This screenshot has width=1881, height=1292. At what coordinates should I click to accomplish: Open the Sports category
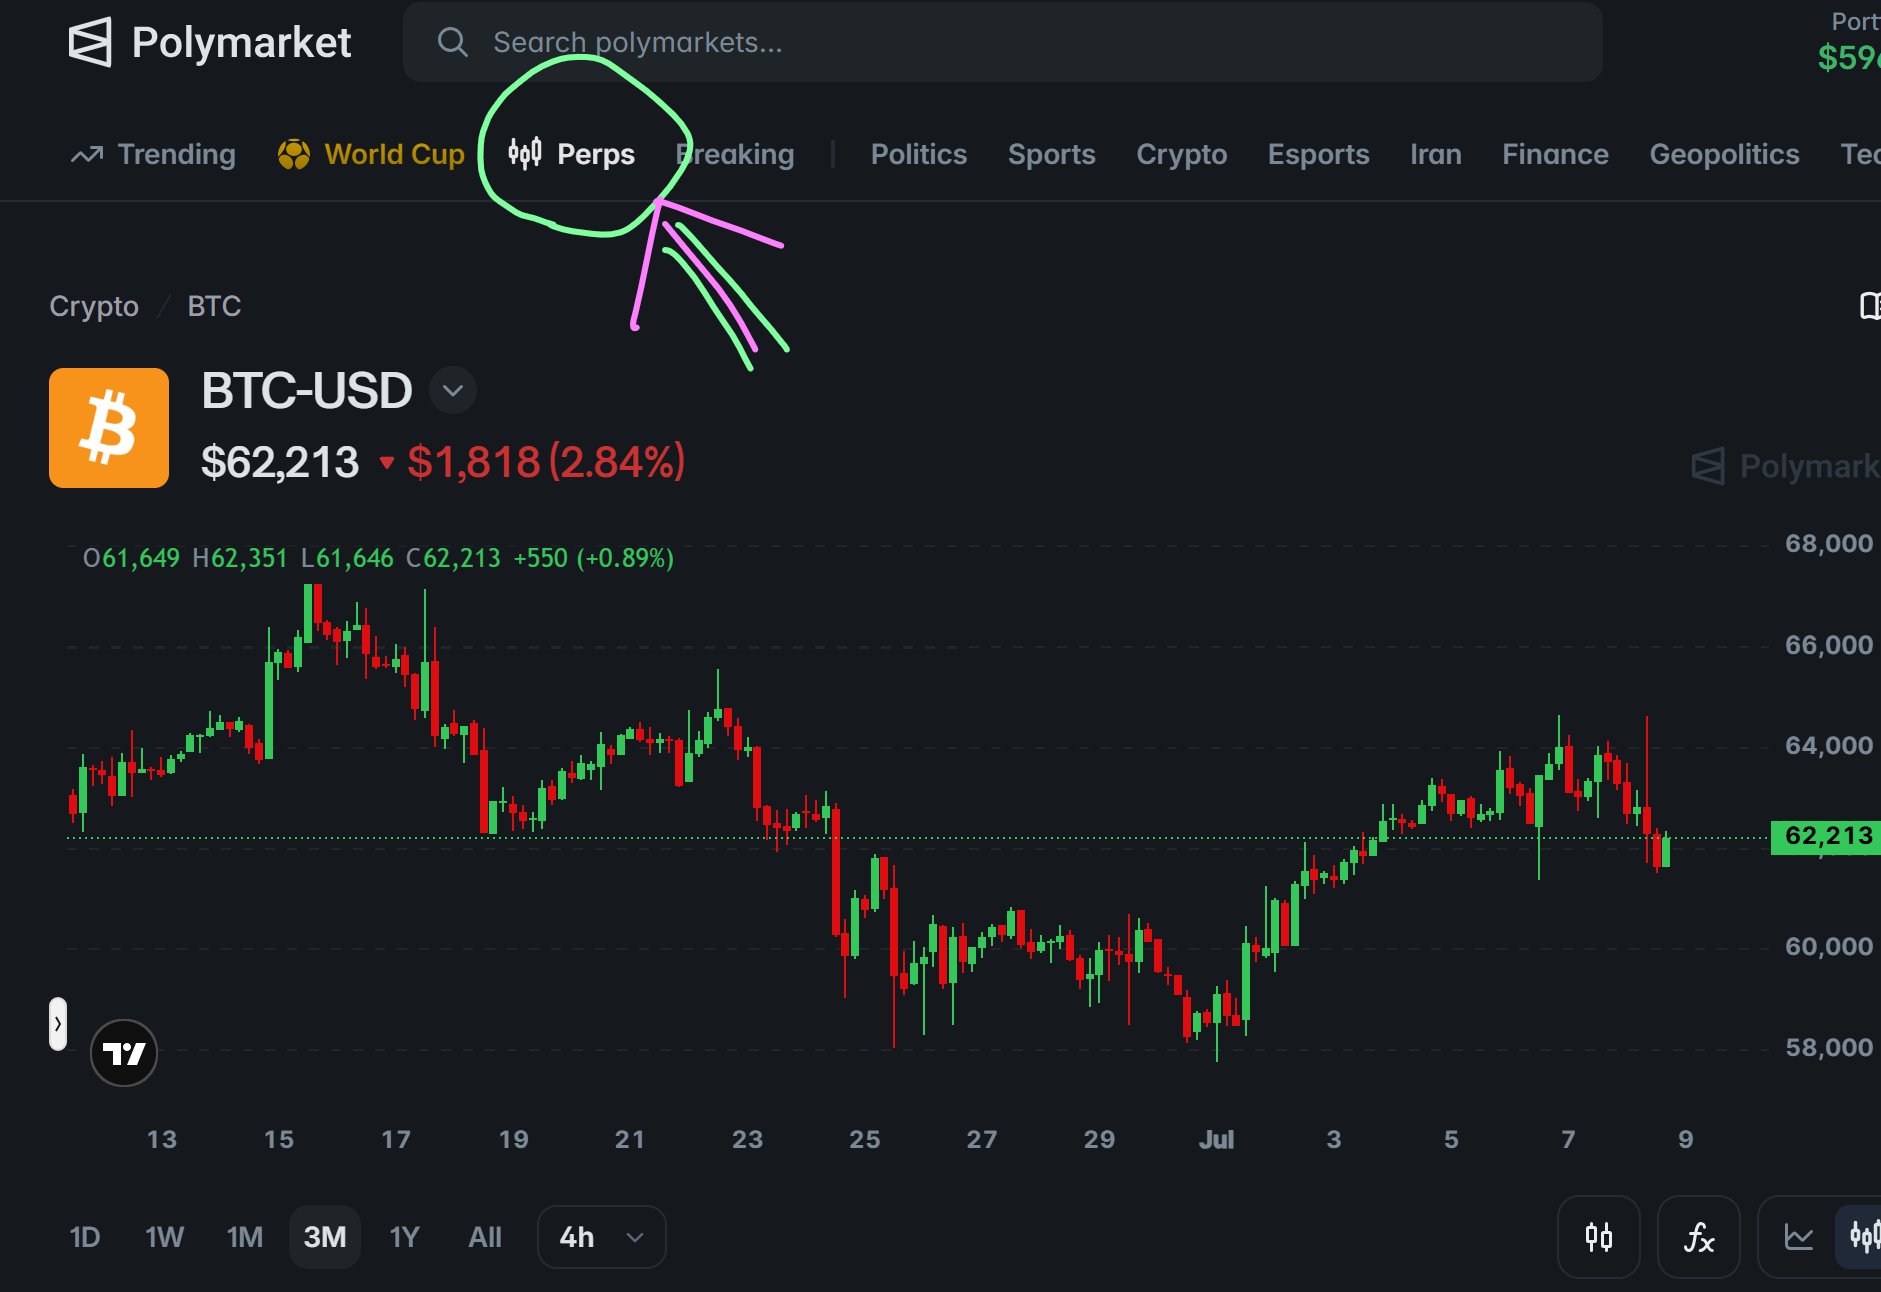coord(1051,154)
